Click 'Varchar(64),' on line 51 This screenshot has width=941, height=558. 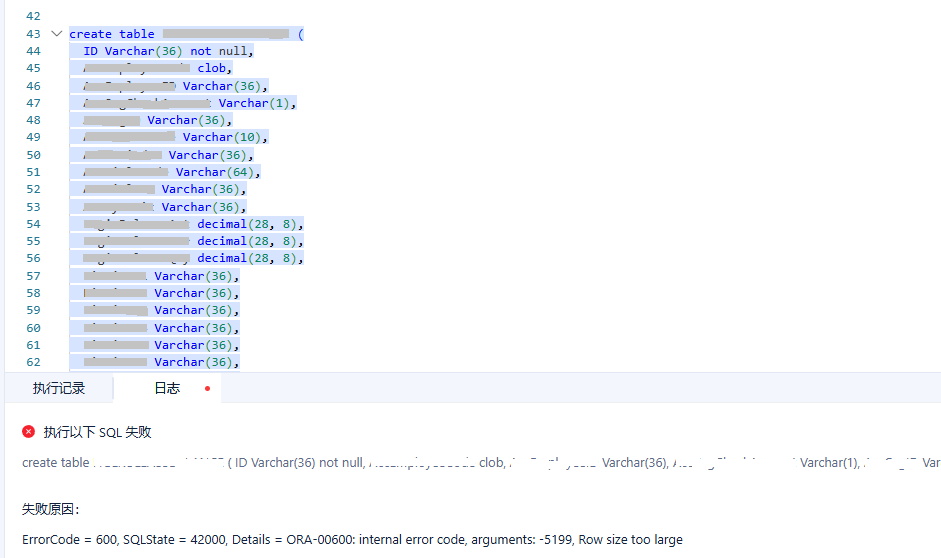218,172
